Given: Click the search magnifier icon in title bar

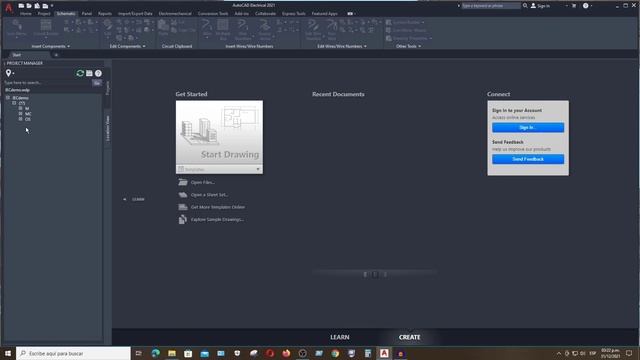Looking at the screenshot, I should 525,6.
